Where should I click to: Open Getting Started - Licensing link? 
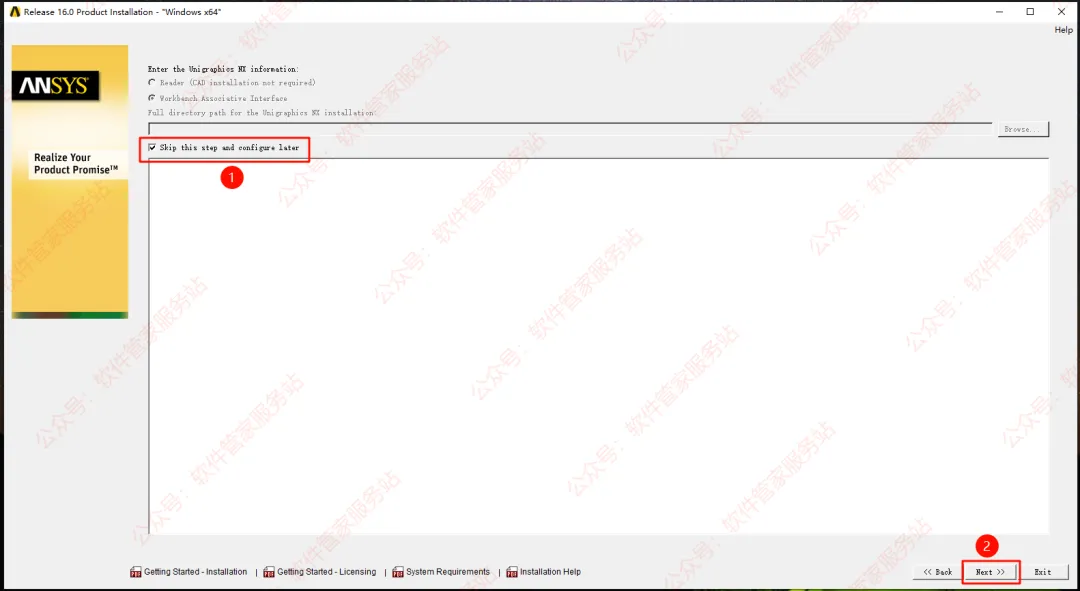pos(326,572)
